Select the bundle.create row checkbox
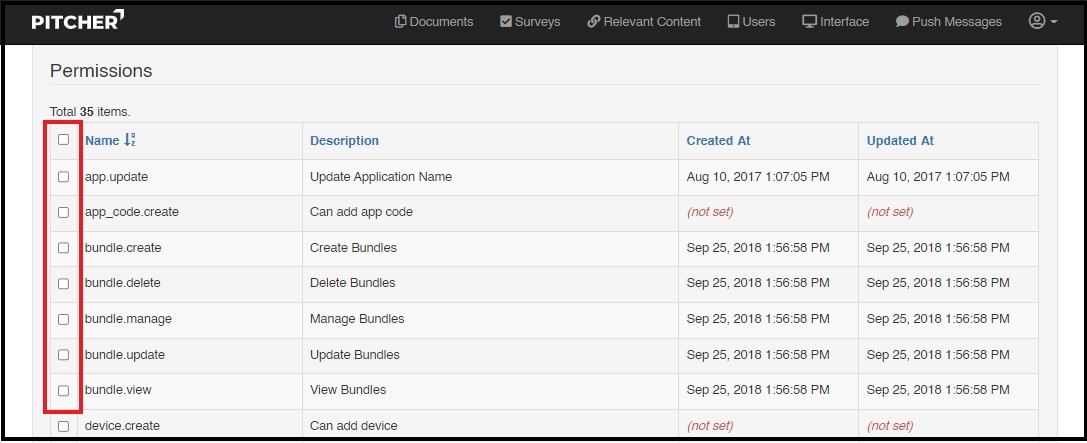 (63, 248)
